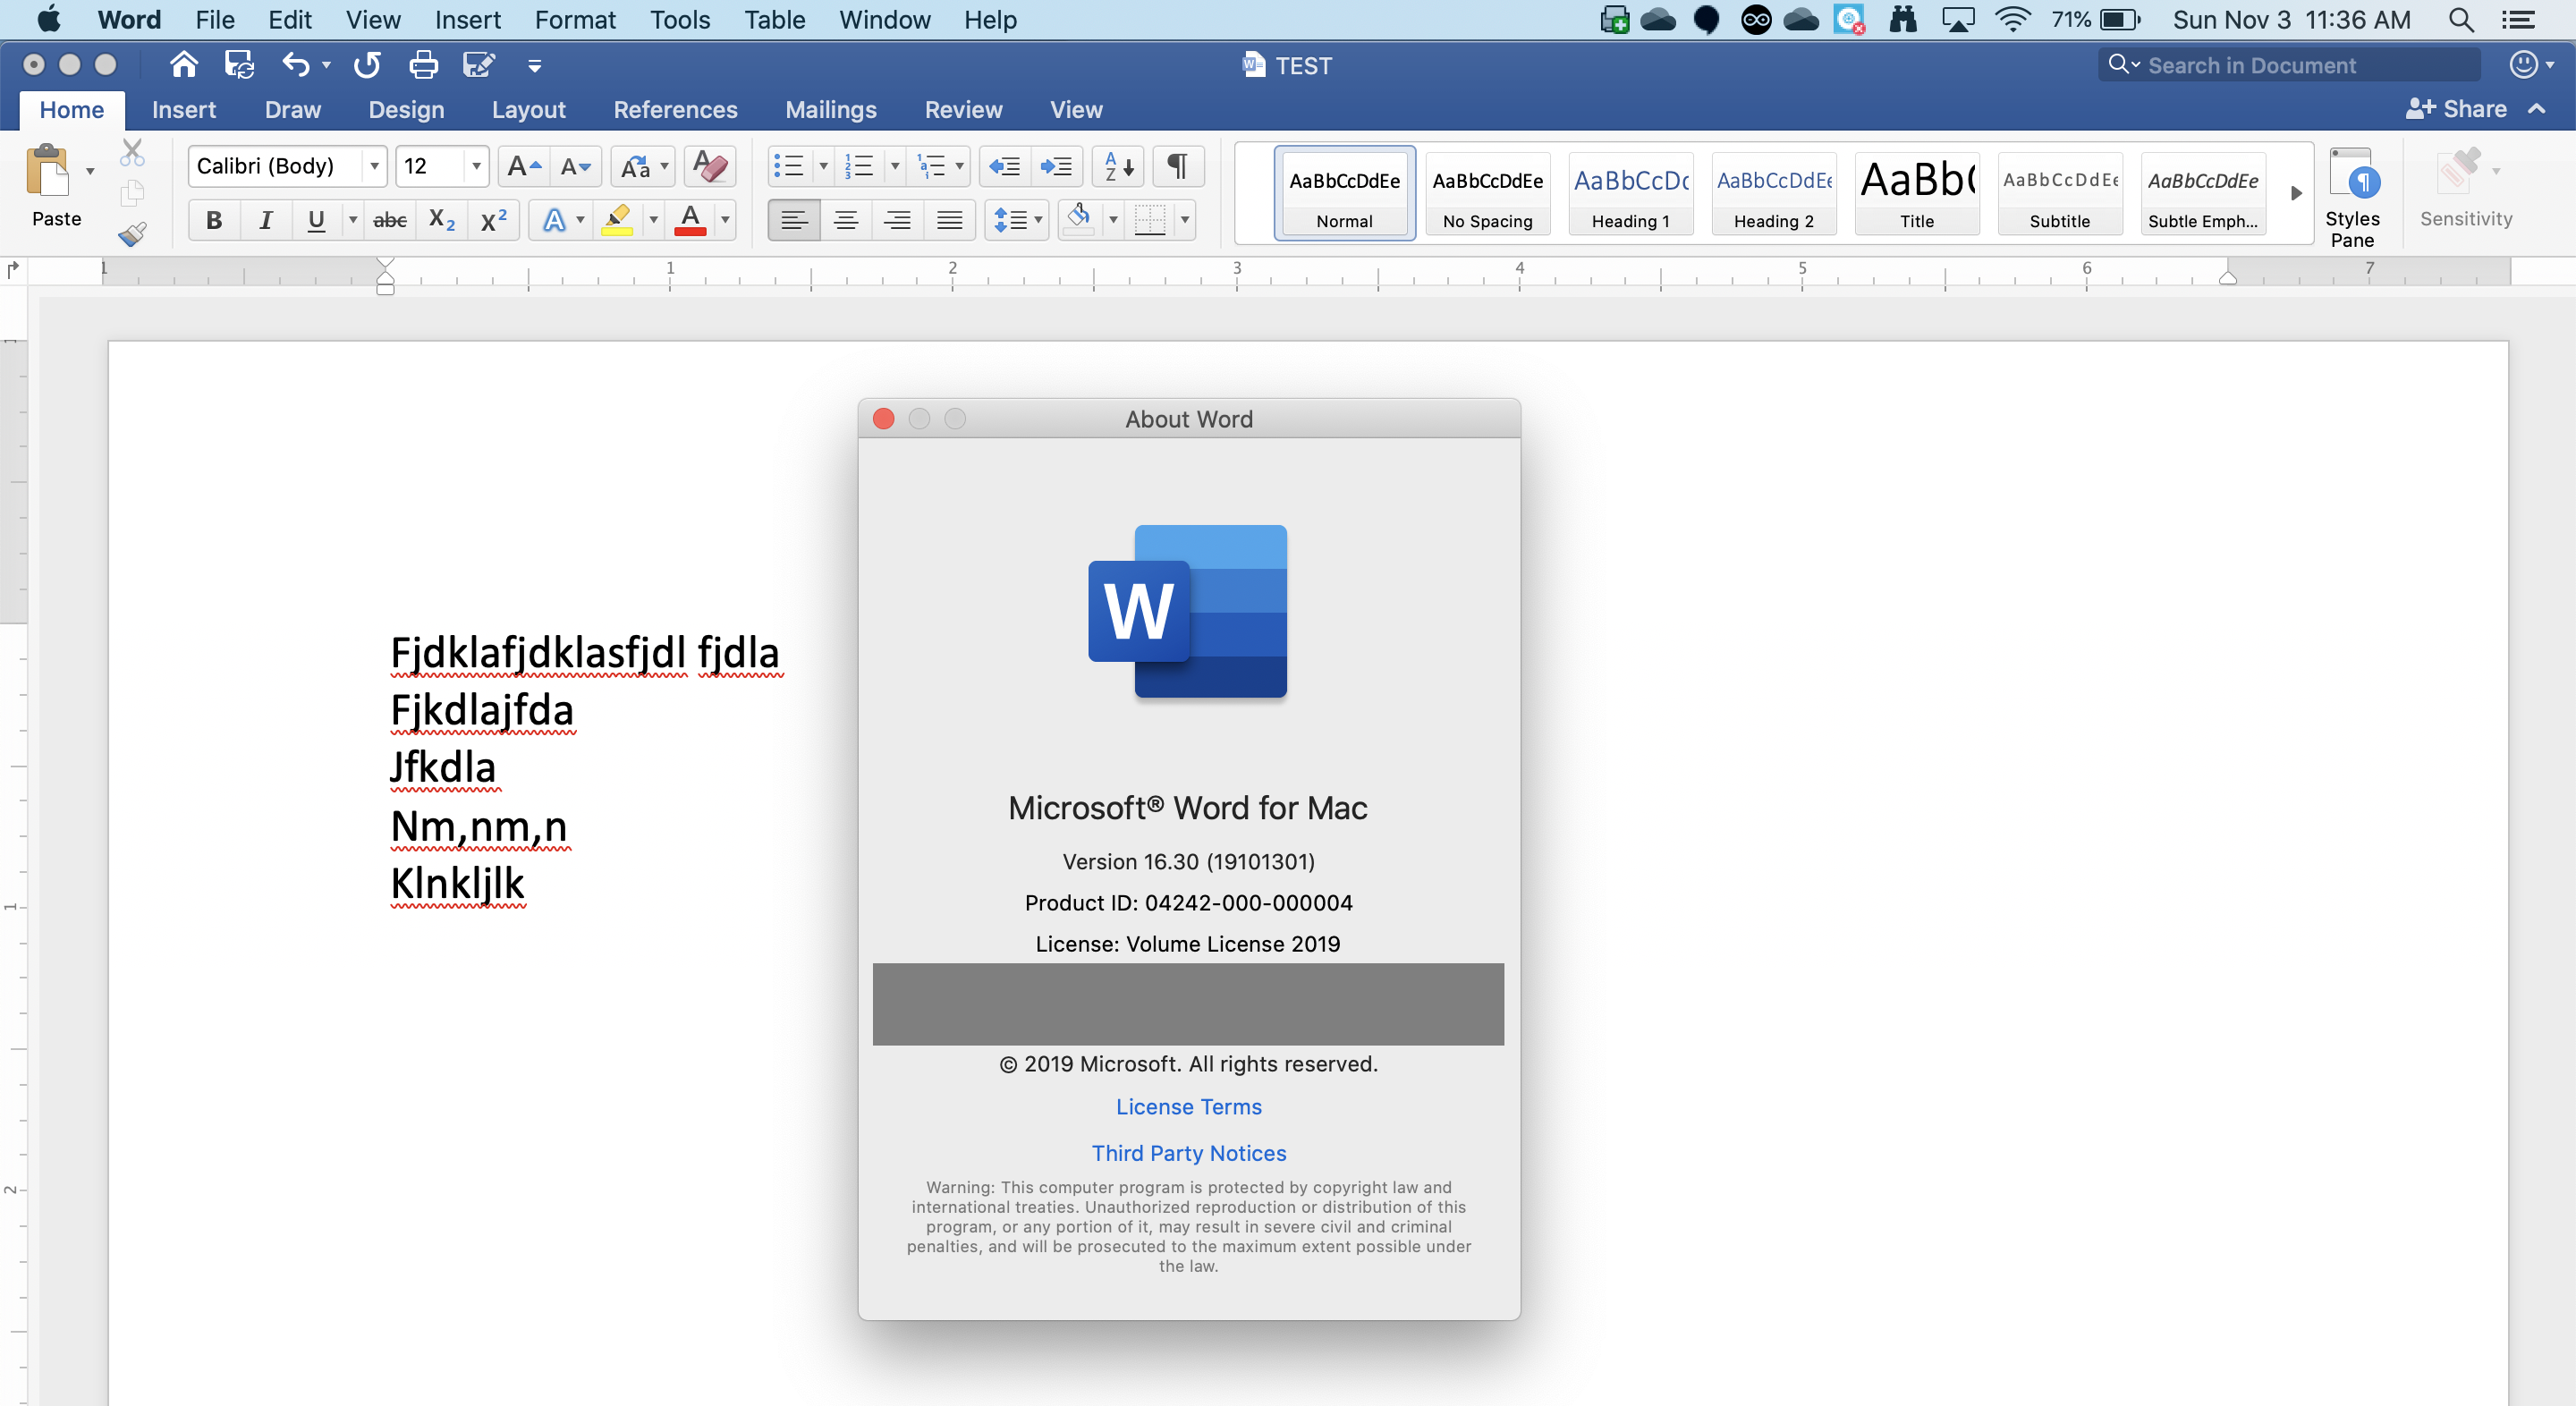
Task: Switch to the References tab
Action: [675, 110]
